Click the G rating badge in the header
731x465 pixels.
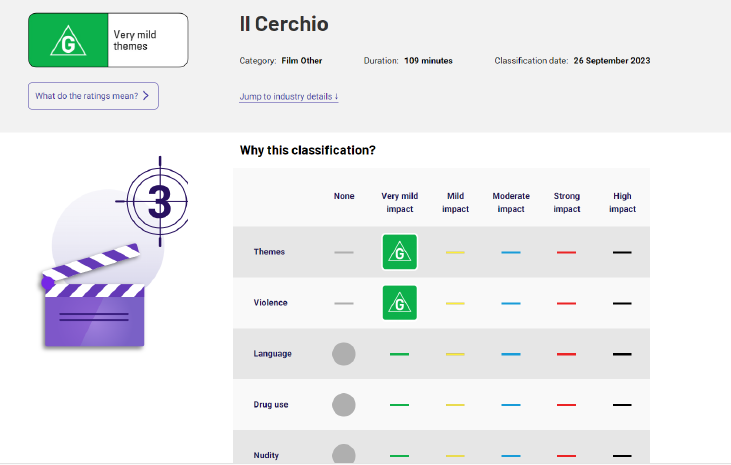68,41
